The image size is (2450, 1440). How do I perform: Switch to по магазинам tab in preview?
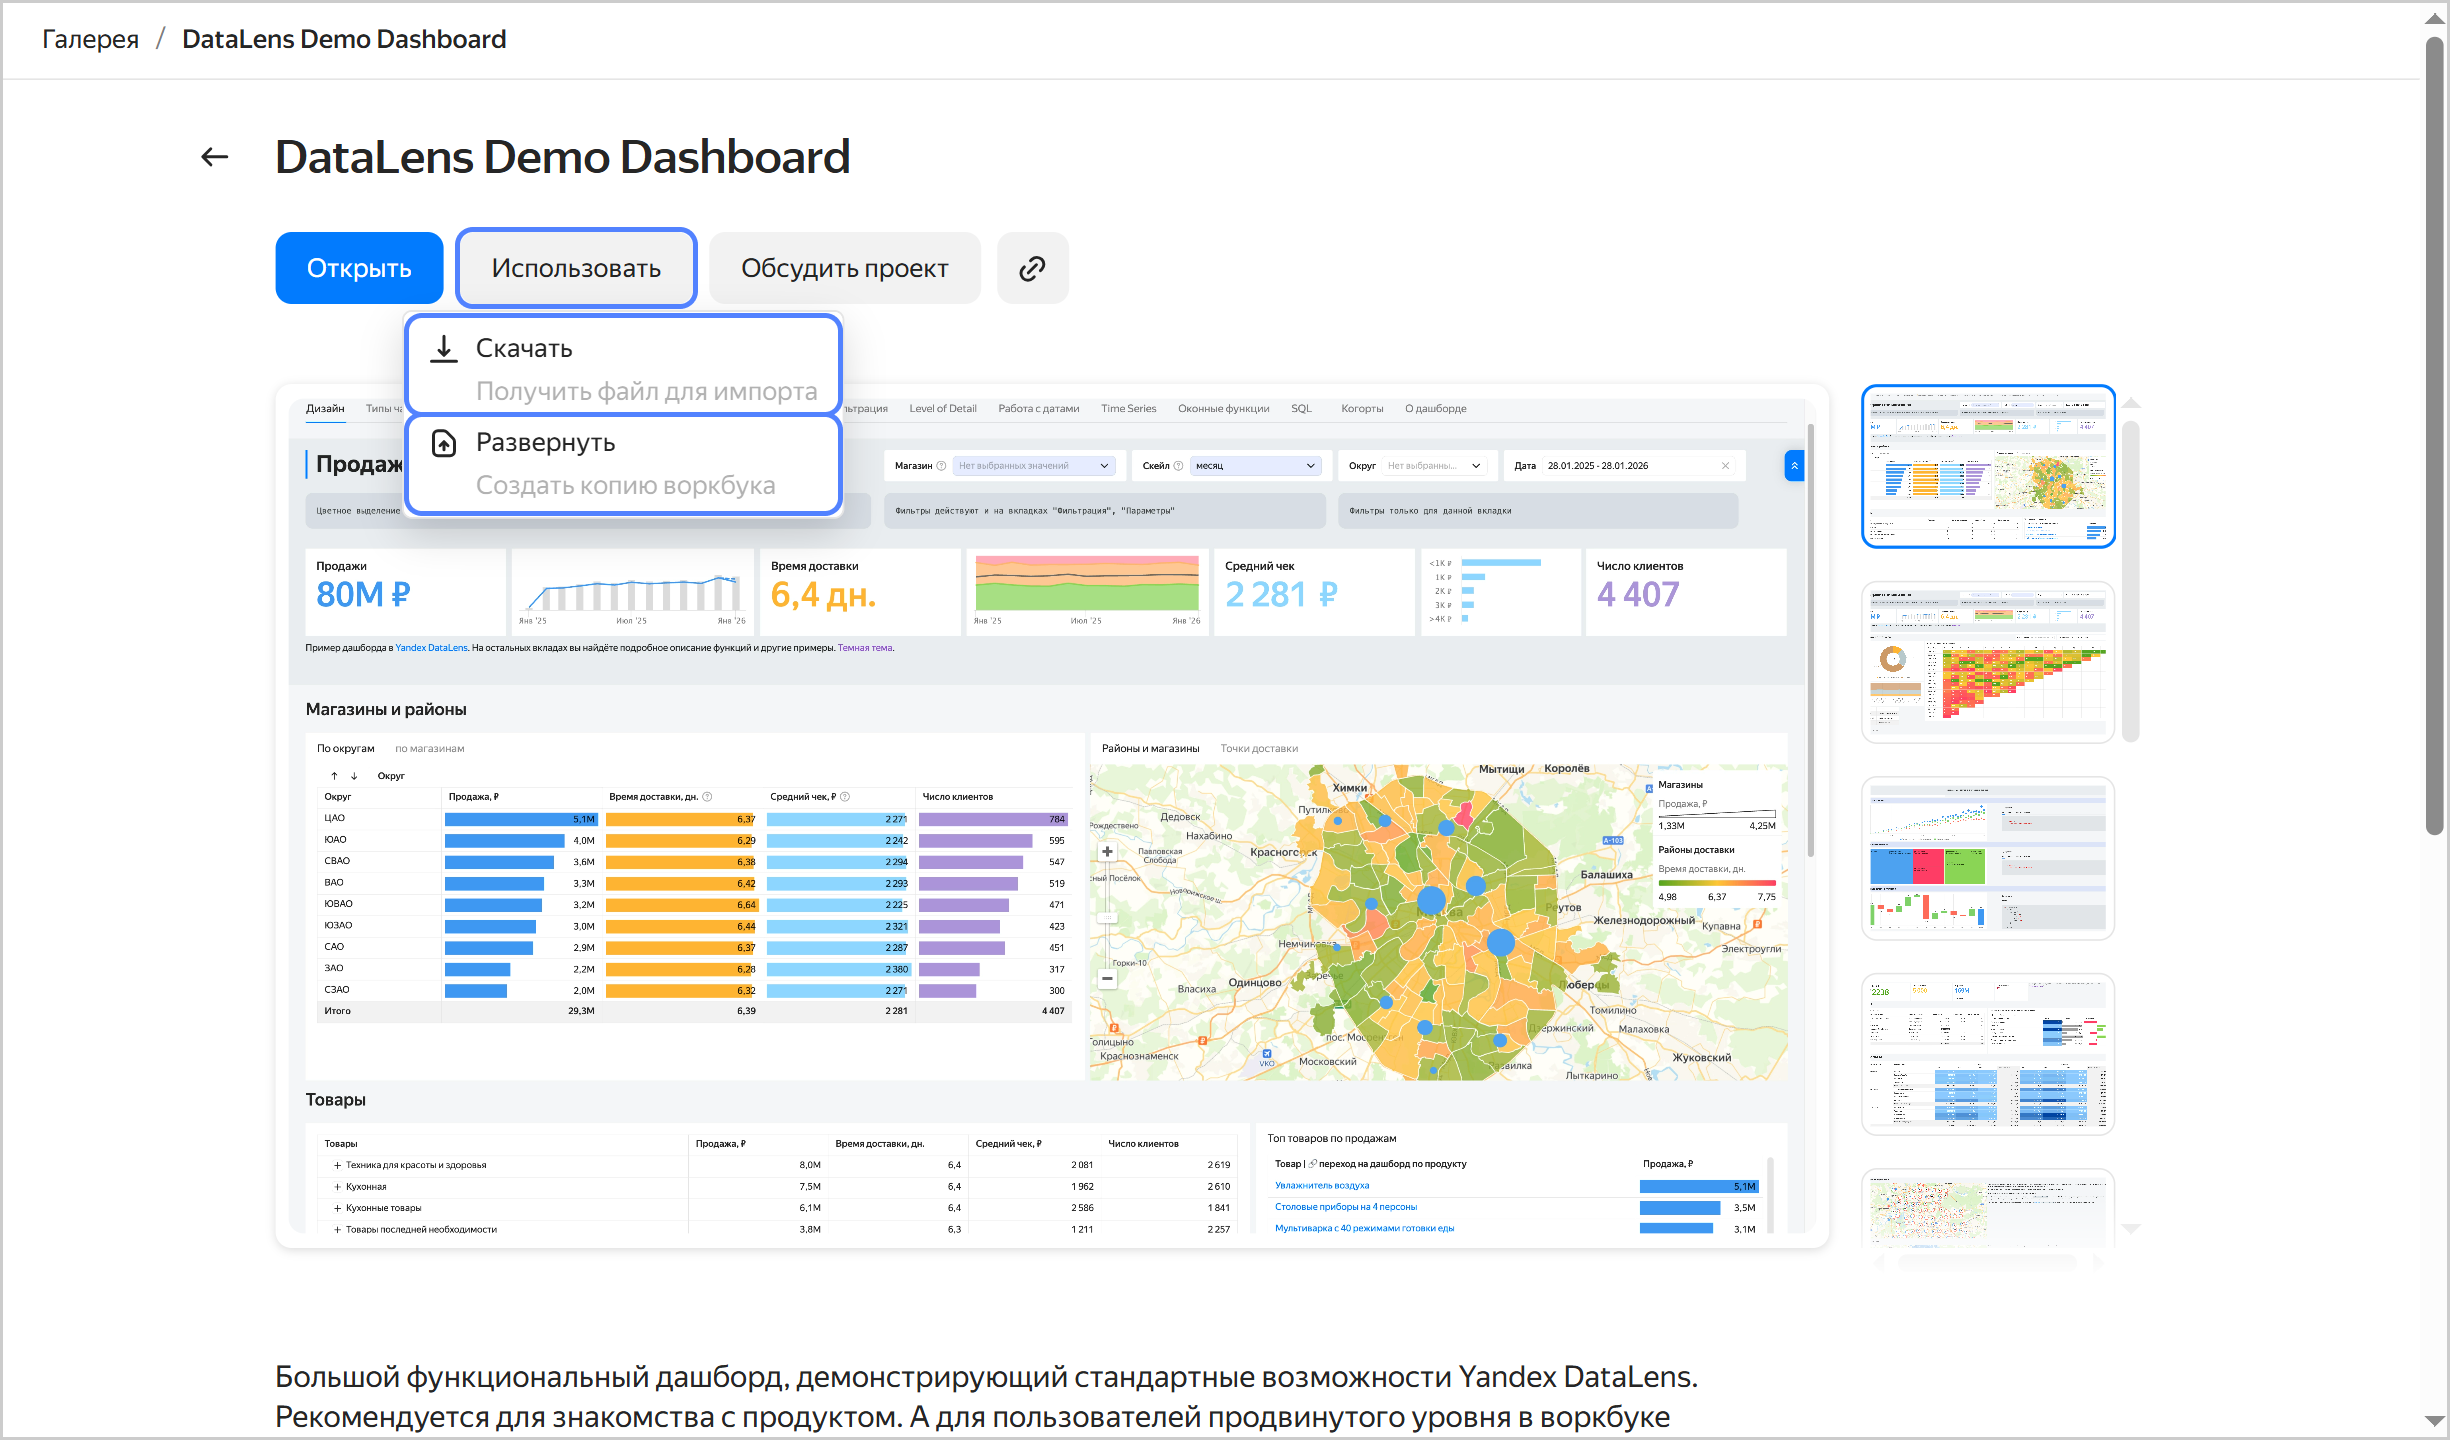[x=429, y=748]
